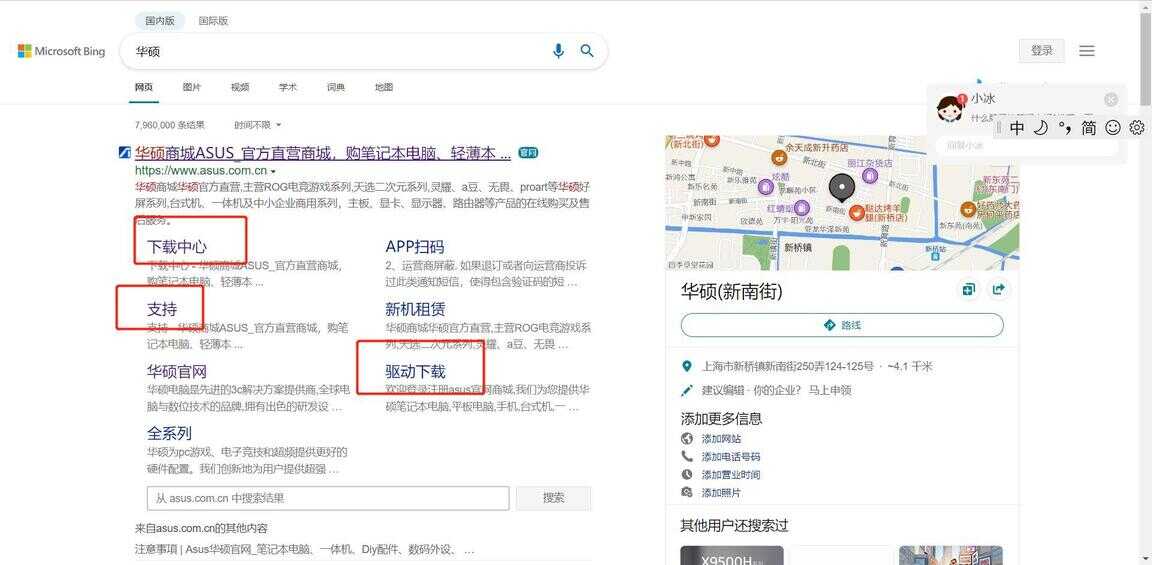This screenshot has height=565, width=1152.
Task: Toggle the 中 Chinese/English input mode
Action: (x=1017, y=128)
